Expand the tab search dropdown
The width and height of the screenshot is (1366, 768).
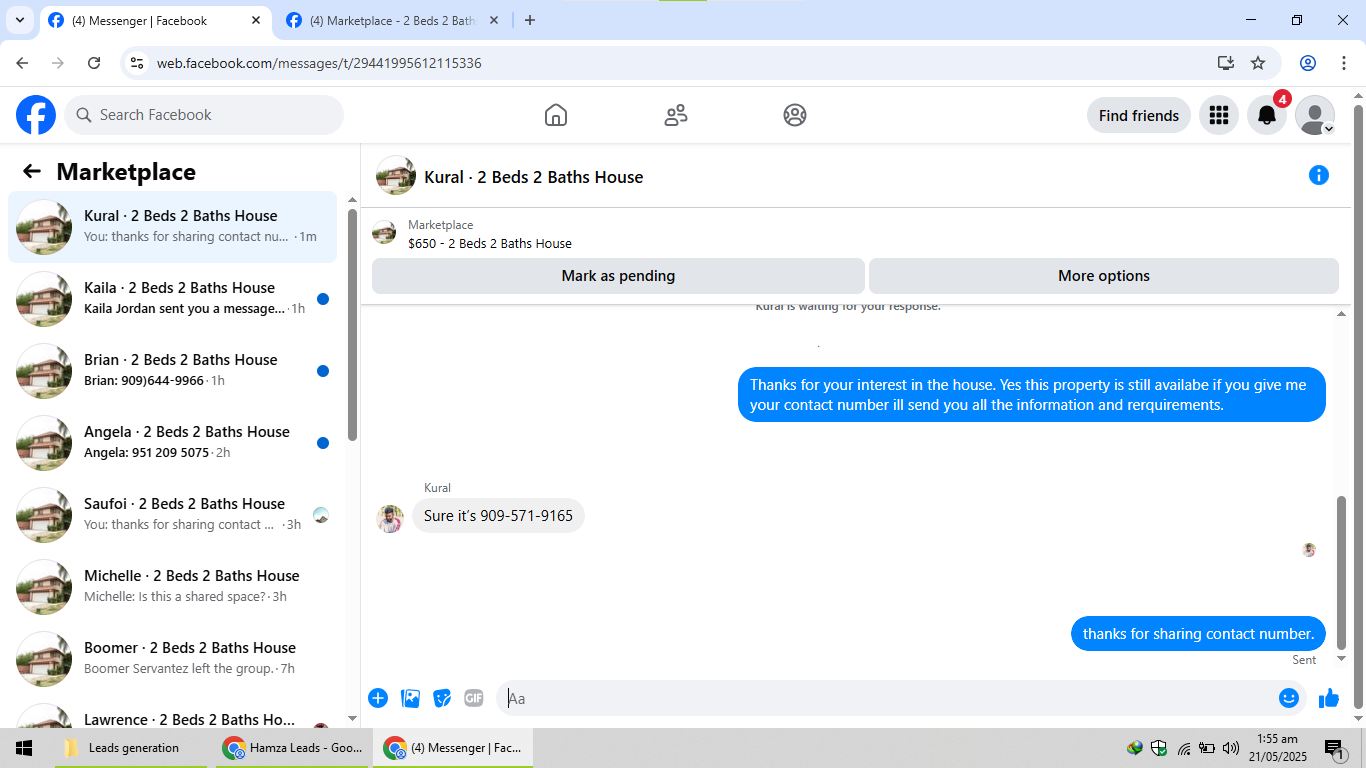click(19, 20)
